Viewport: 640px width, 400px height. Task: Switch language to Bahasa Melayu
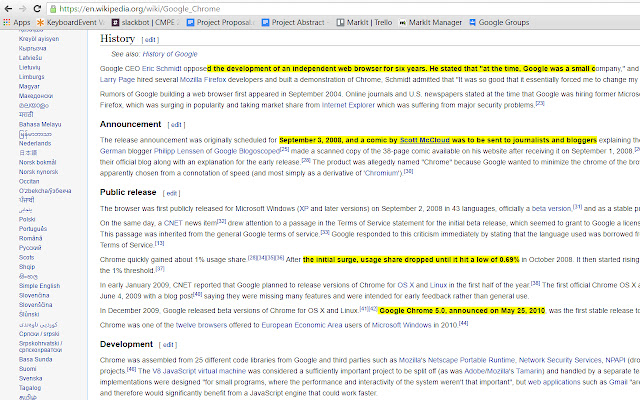[40, 124]
